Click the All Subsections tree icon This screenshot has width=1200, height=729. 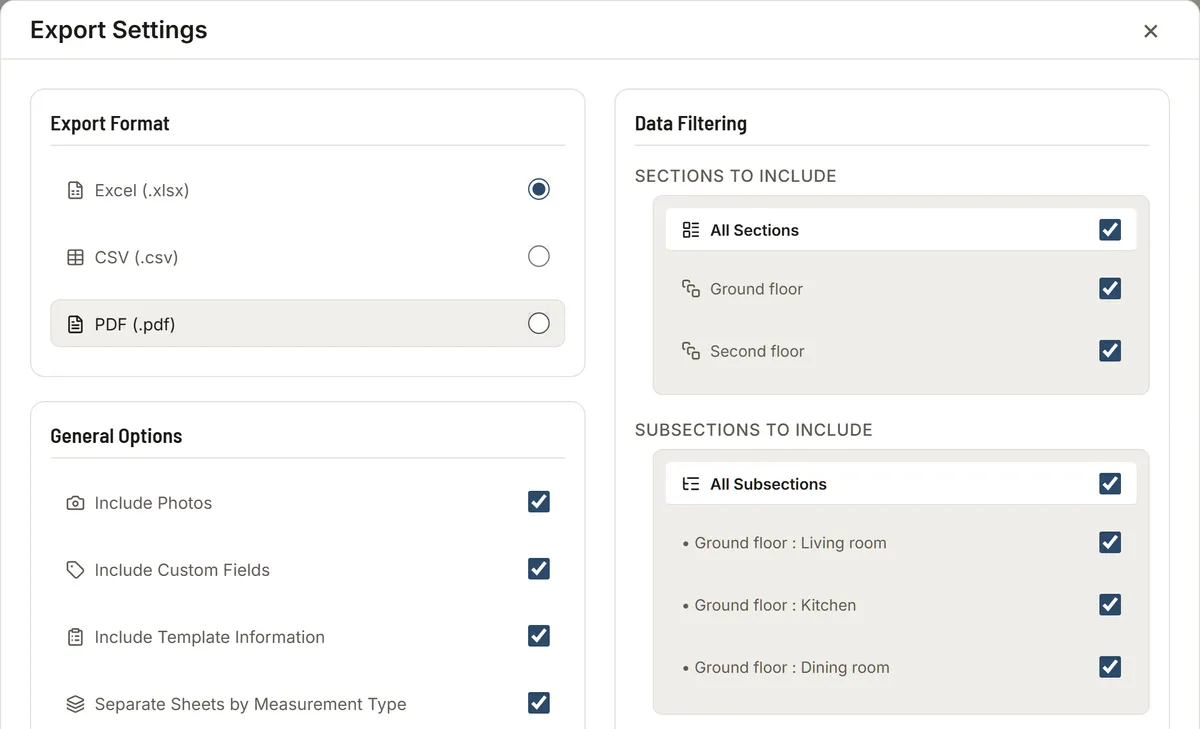[691, 484]
